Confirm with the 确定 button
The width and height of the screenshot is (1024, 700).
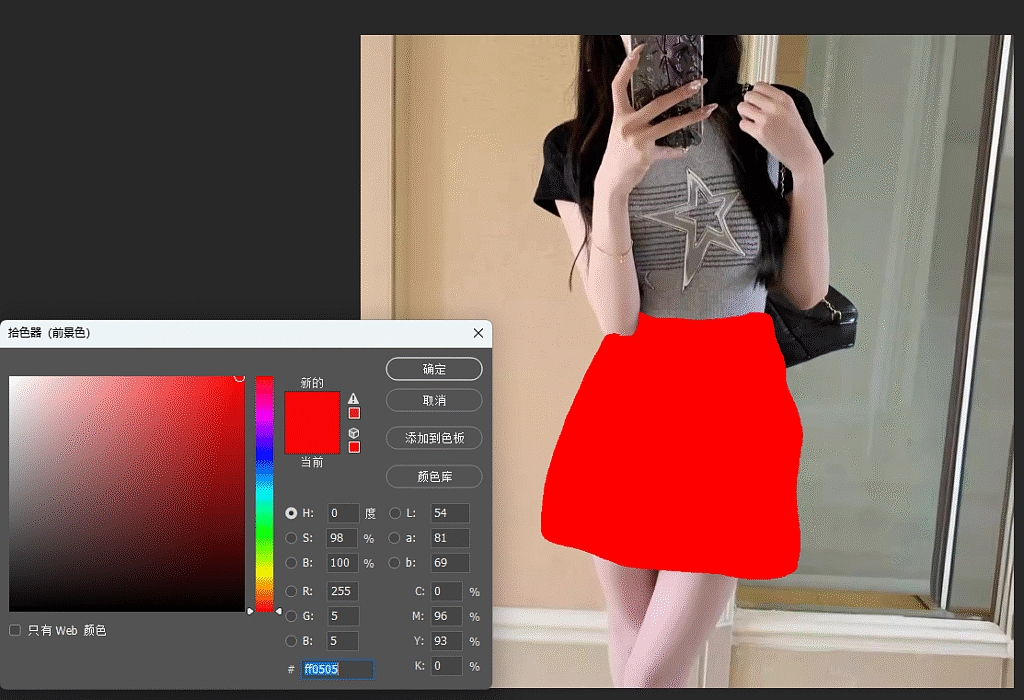point(434,369)
